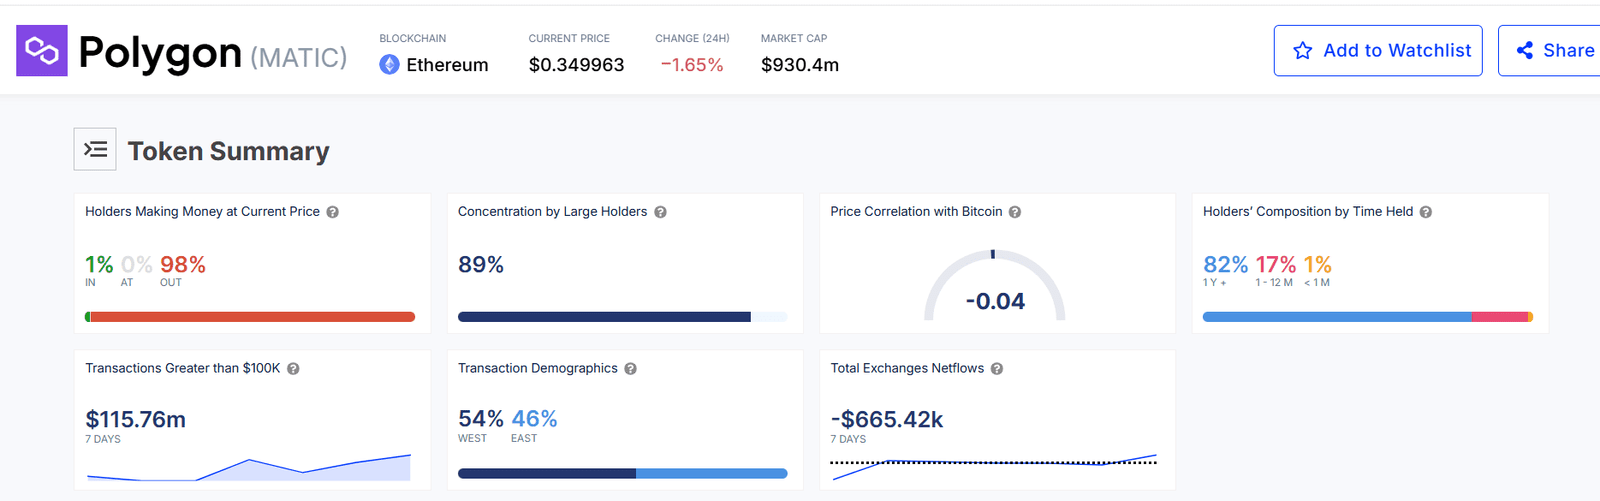Image resolution: width=1600 pixels, height=501 pixels.
Task: Select the Bitcoin correlation gauge
Action: click(994, 288)
